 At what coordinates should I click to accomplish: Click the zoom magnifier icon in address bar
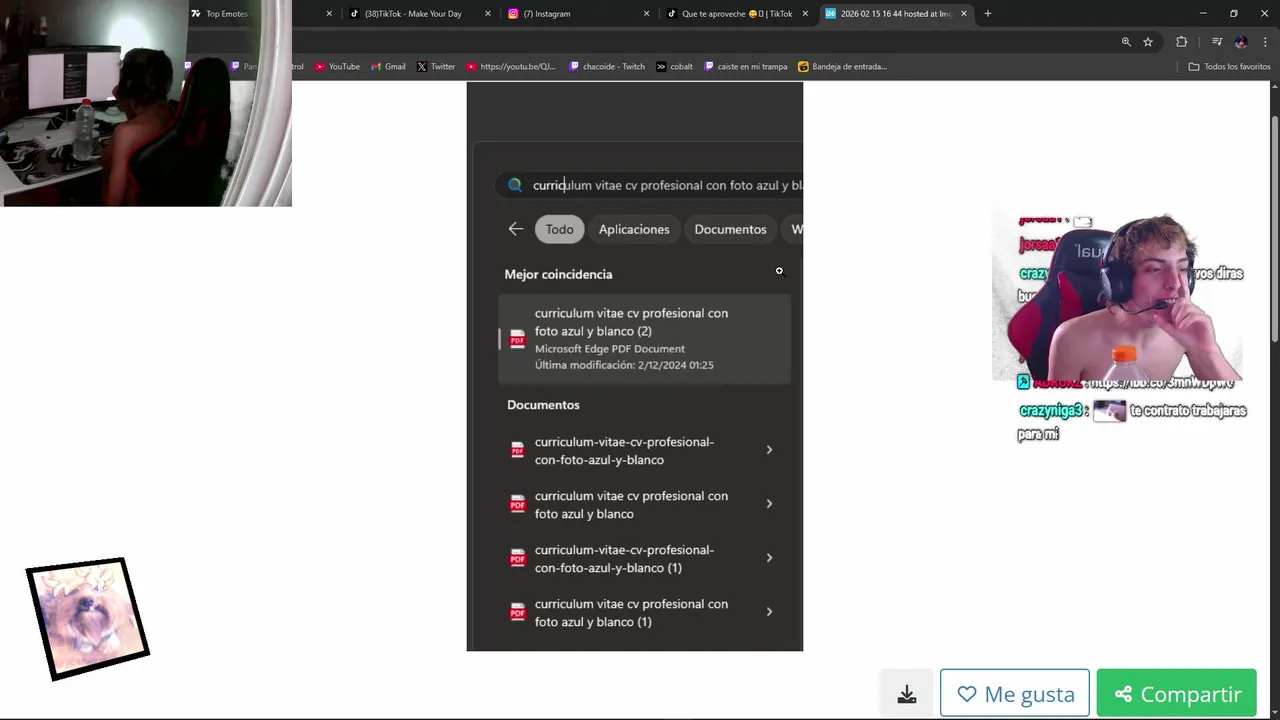point(1126,42)
